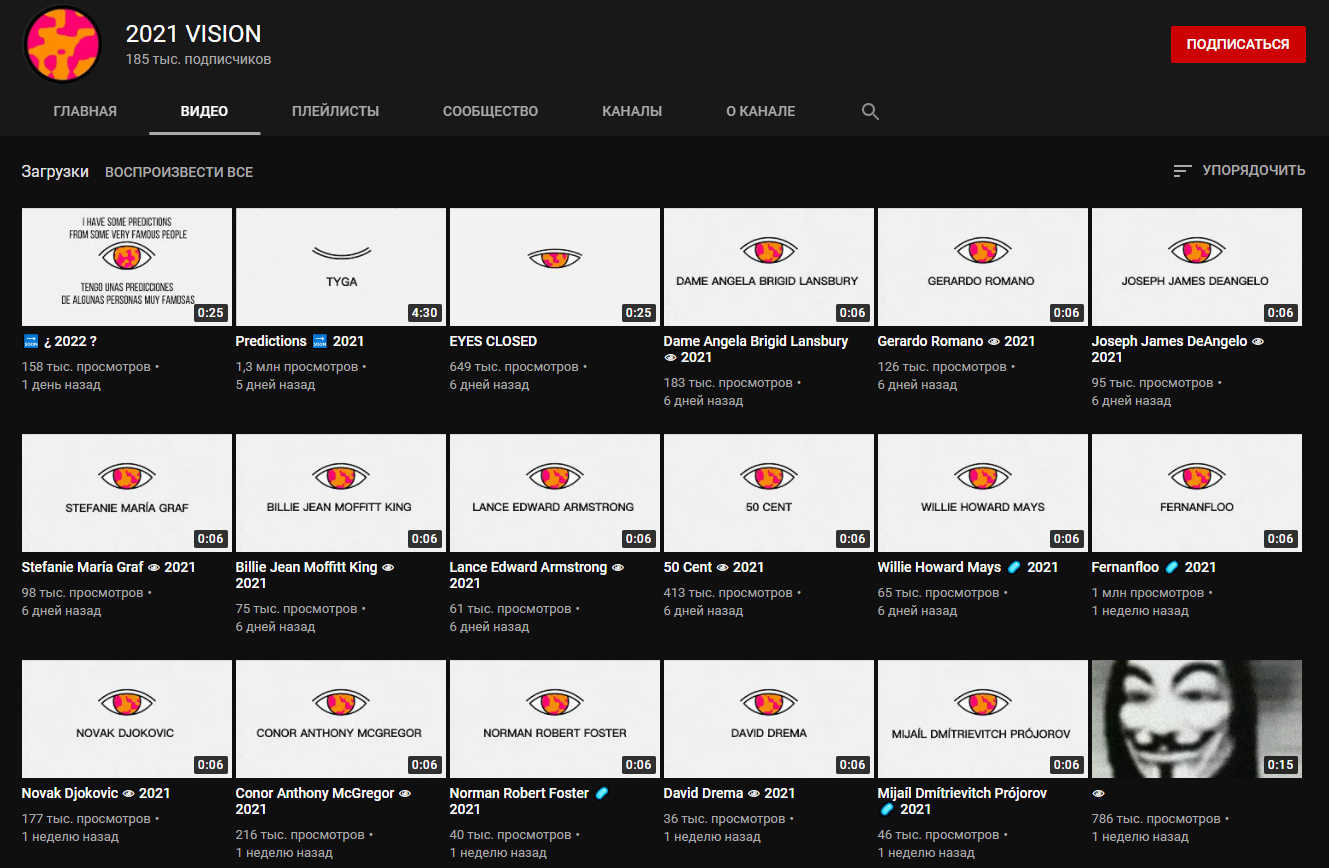
Task: Open Dame Angela Brigid Lansbury thumbnail
Action: tap(769, 267)
